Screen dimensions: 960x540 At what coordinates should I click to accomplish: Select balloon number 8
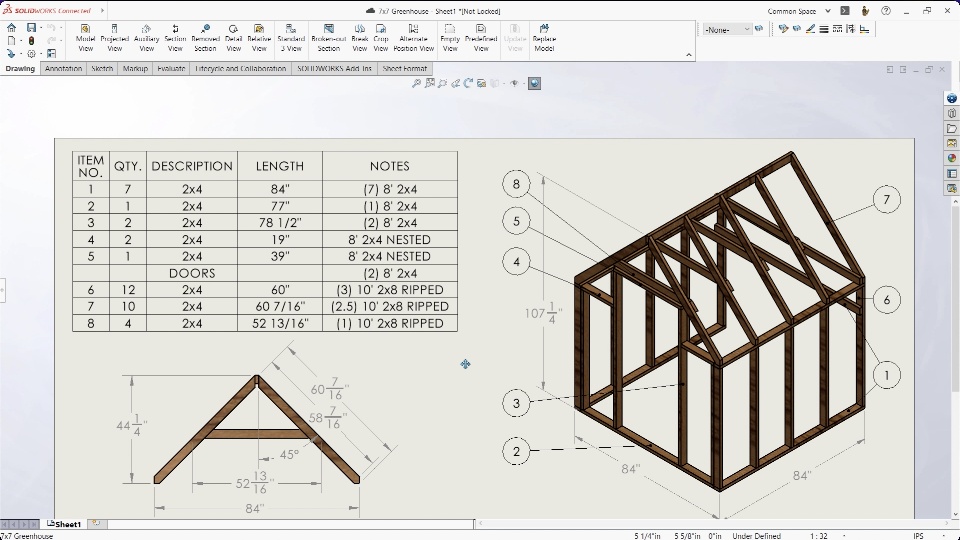[516, 184]
